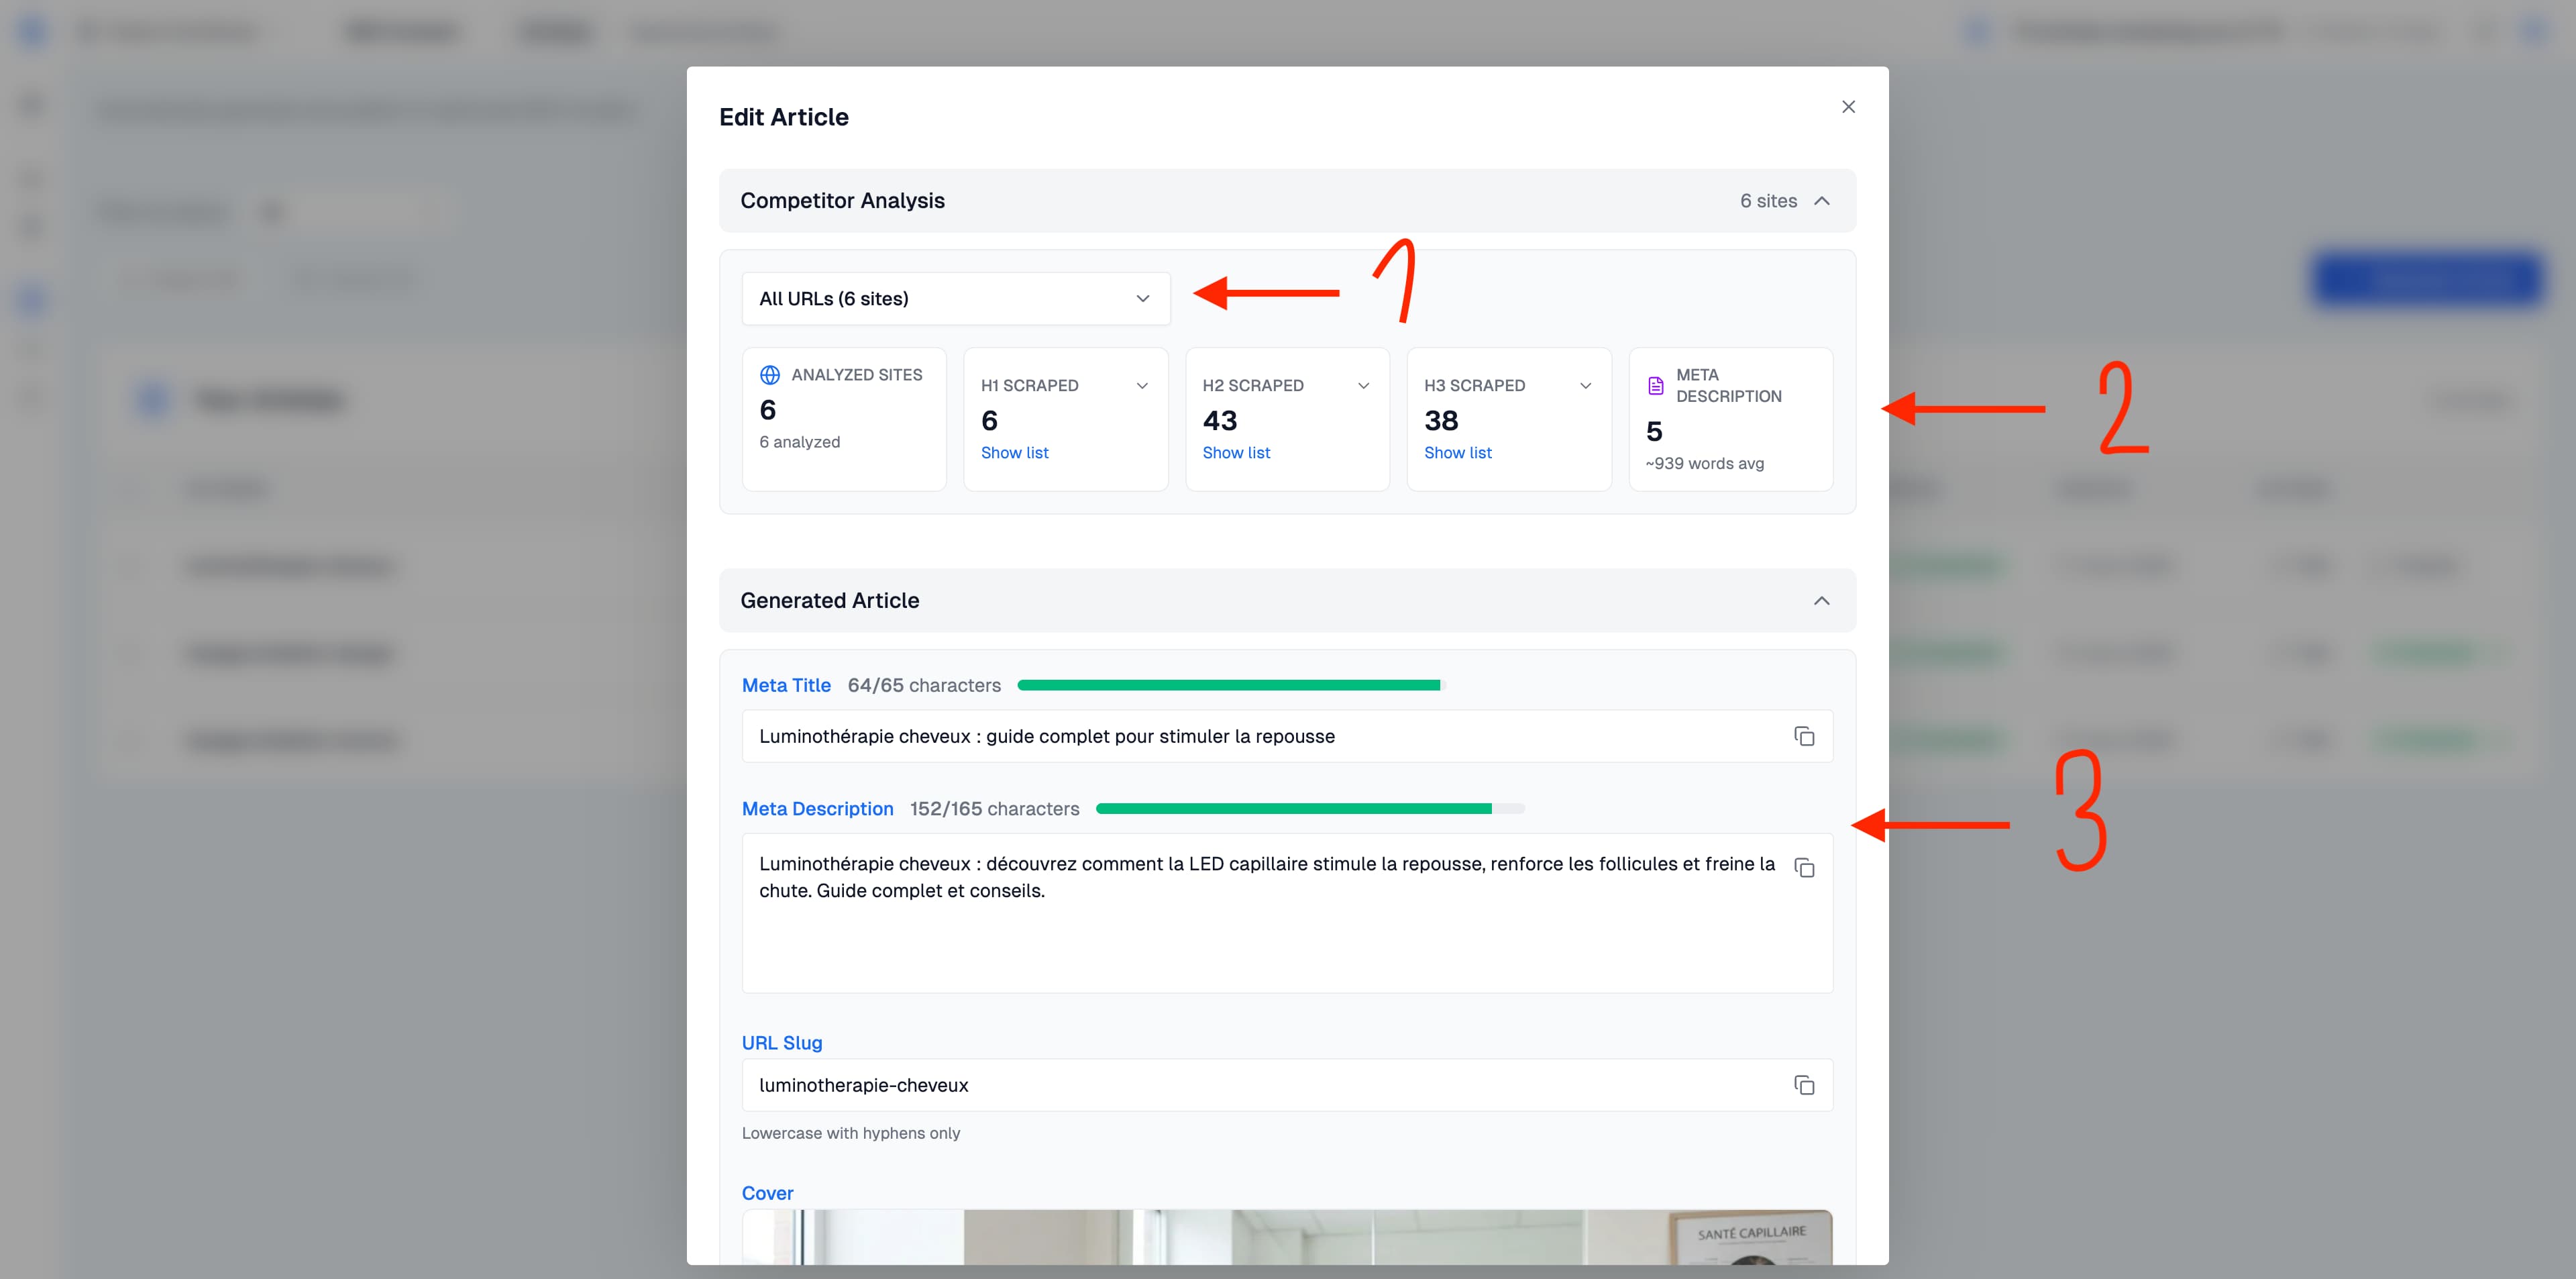Collapse the Generated Article section chevron
Image resolution: width=2576 pixels, height=1279 pixels.
[x=1822, y=601]
